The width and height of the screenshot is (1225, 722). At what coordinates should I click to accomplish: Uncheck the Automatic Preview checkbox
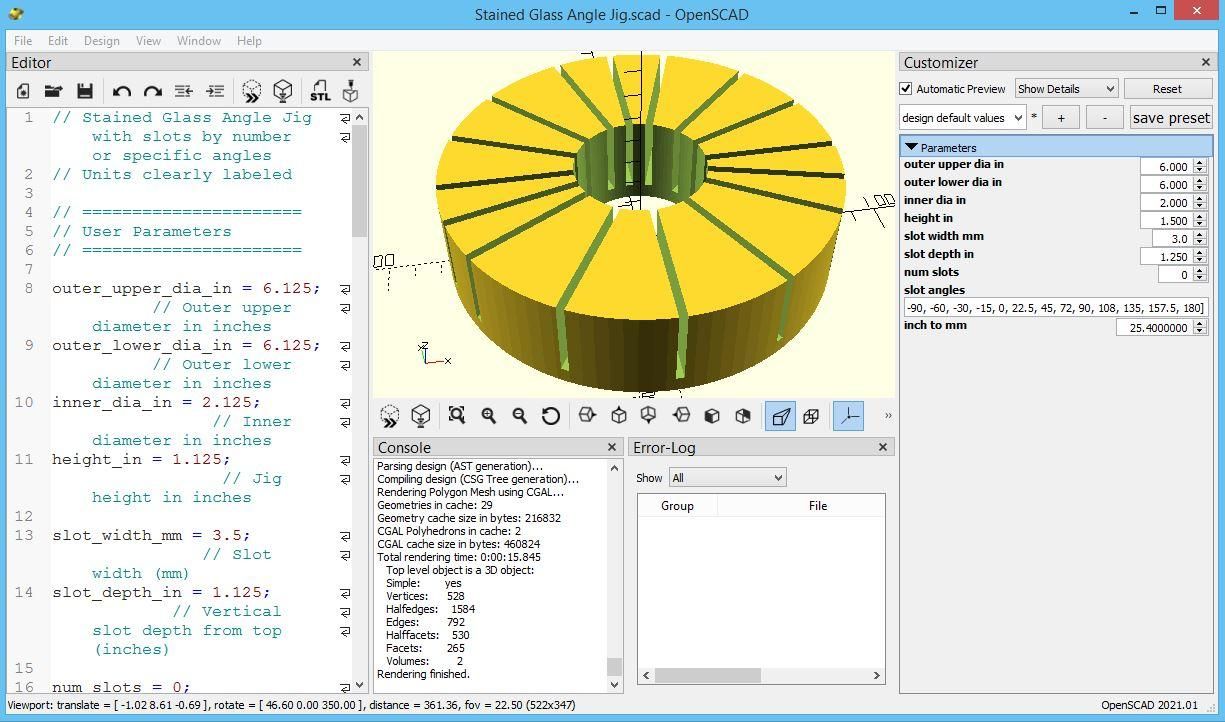(x=906, y=89)
